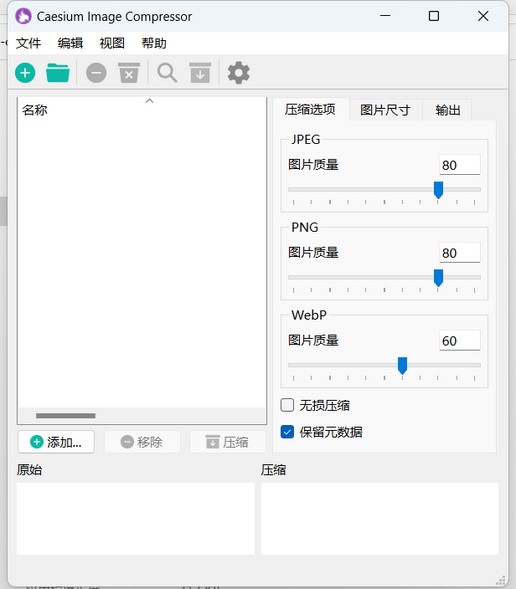Switch to the 图片尺寸 tab

[x=385, y=110]
